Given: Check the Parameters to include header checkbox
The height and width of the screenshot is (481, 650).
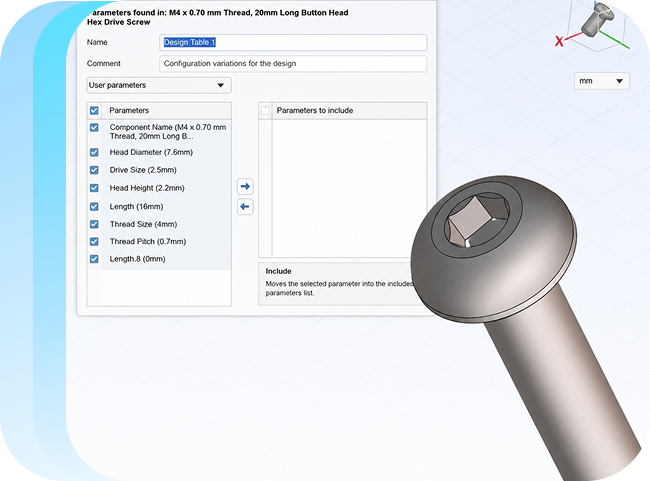Looking at the screenshot, I should [265, 111].
